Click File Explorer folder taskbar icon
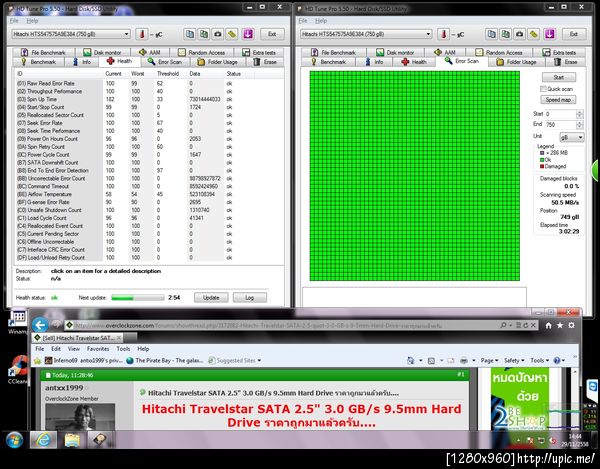Image resolution: width=600 pixels, height=469 pixels. tap(72, 440)
